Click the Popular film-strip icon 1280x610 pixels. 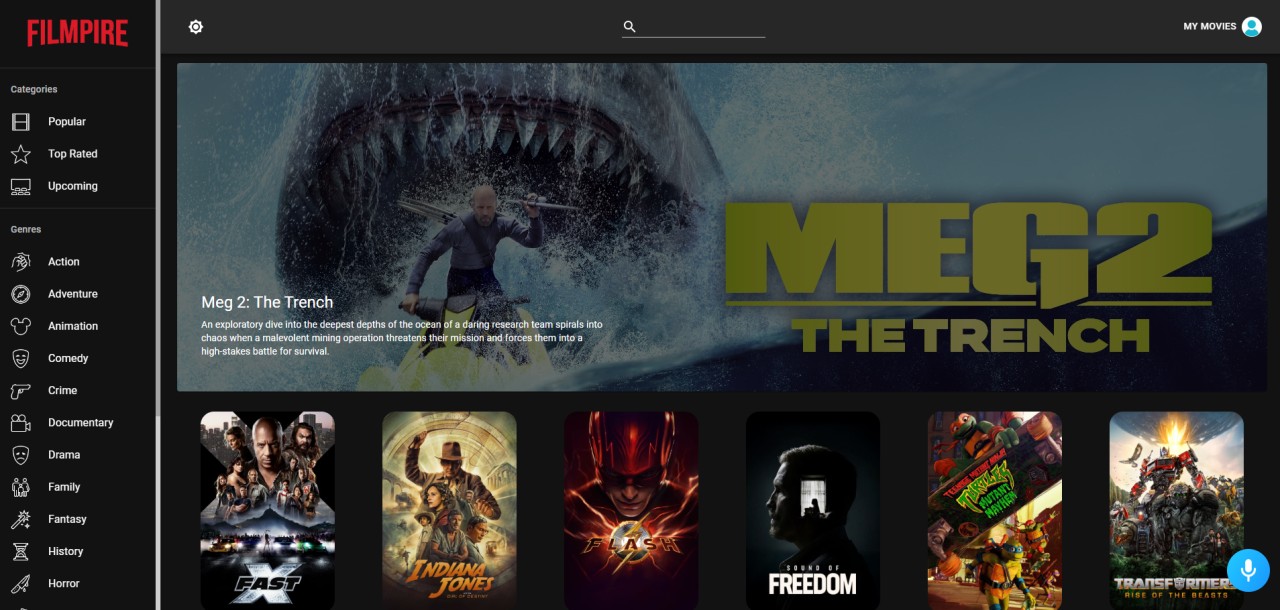pyautogui.click(x=20, y=122)
